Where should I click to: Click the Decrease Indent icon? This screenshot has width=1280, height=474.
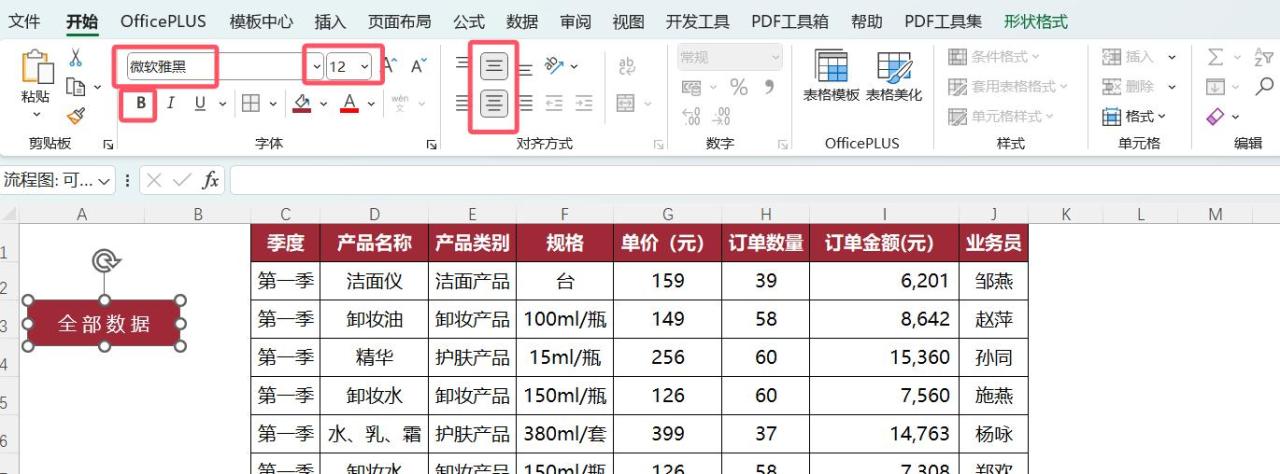pyautogui.click(x=554, y=103)
